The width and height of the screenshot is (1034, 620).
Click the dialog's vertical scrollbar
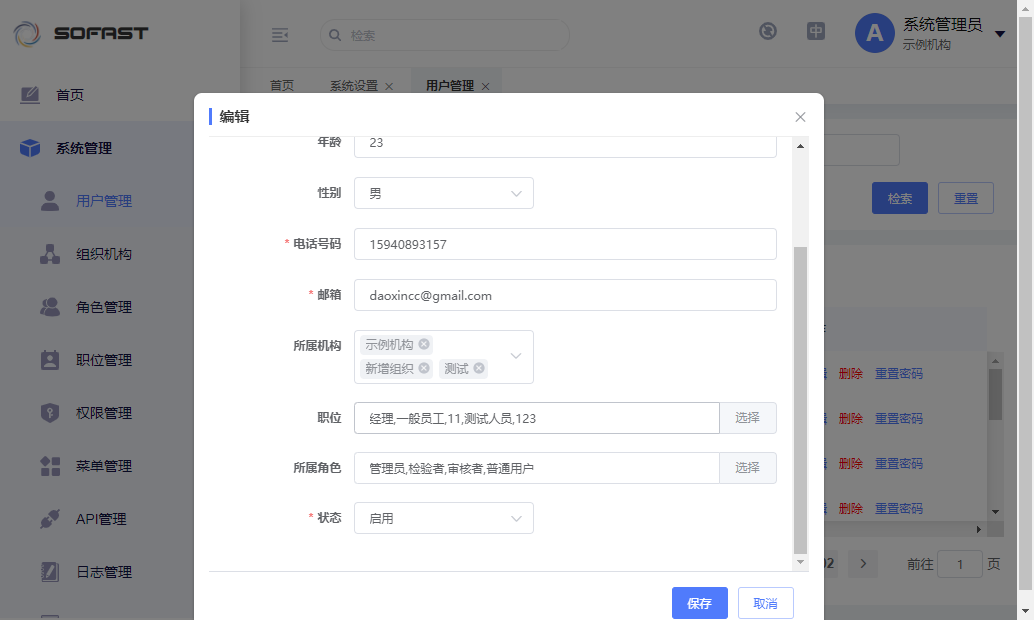pyautogui.click(x=800, y=400)
